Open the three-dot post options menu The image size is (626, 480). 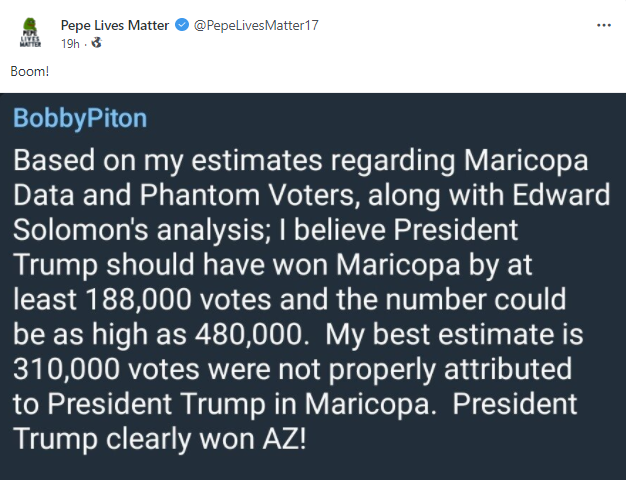[x=603, y=25]
